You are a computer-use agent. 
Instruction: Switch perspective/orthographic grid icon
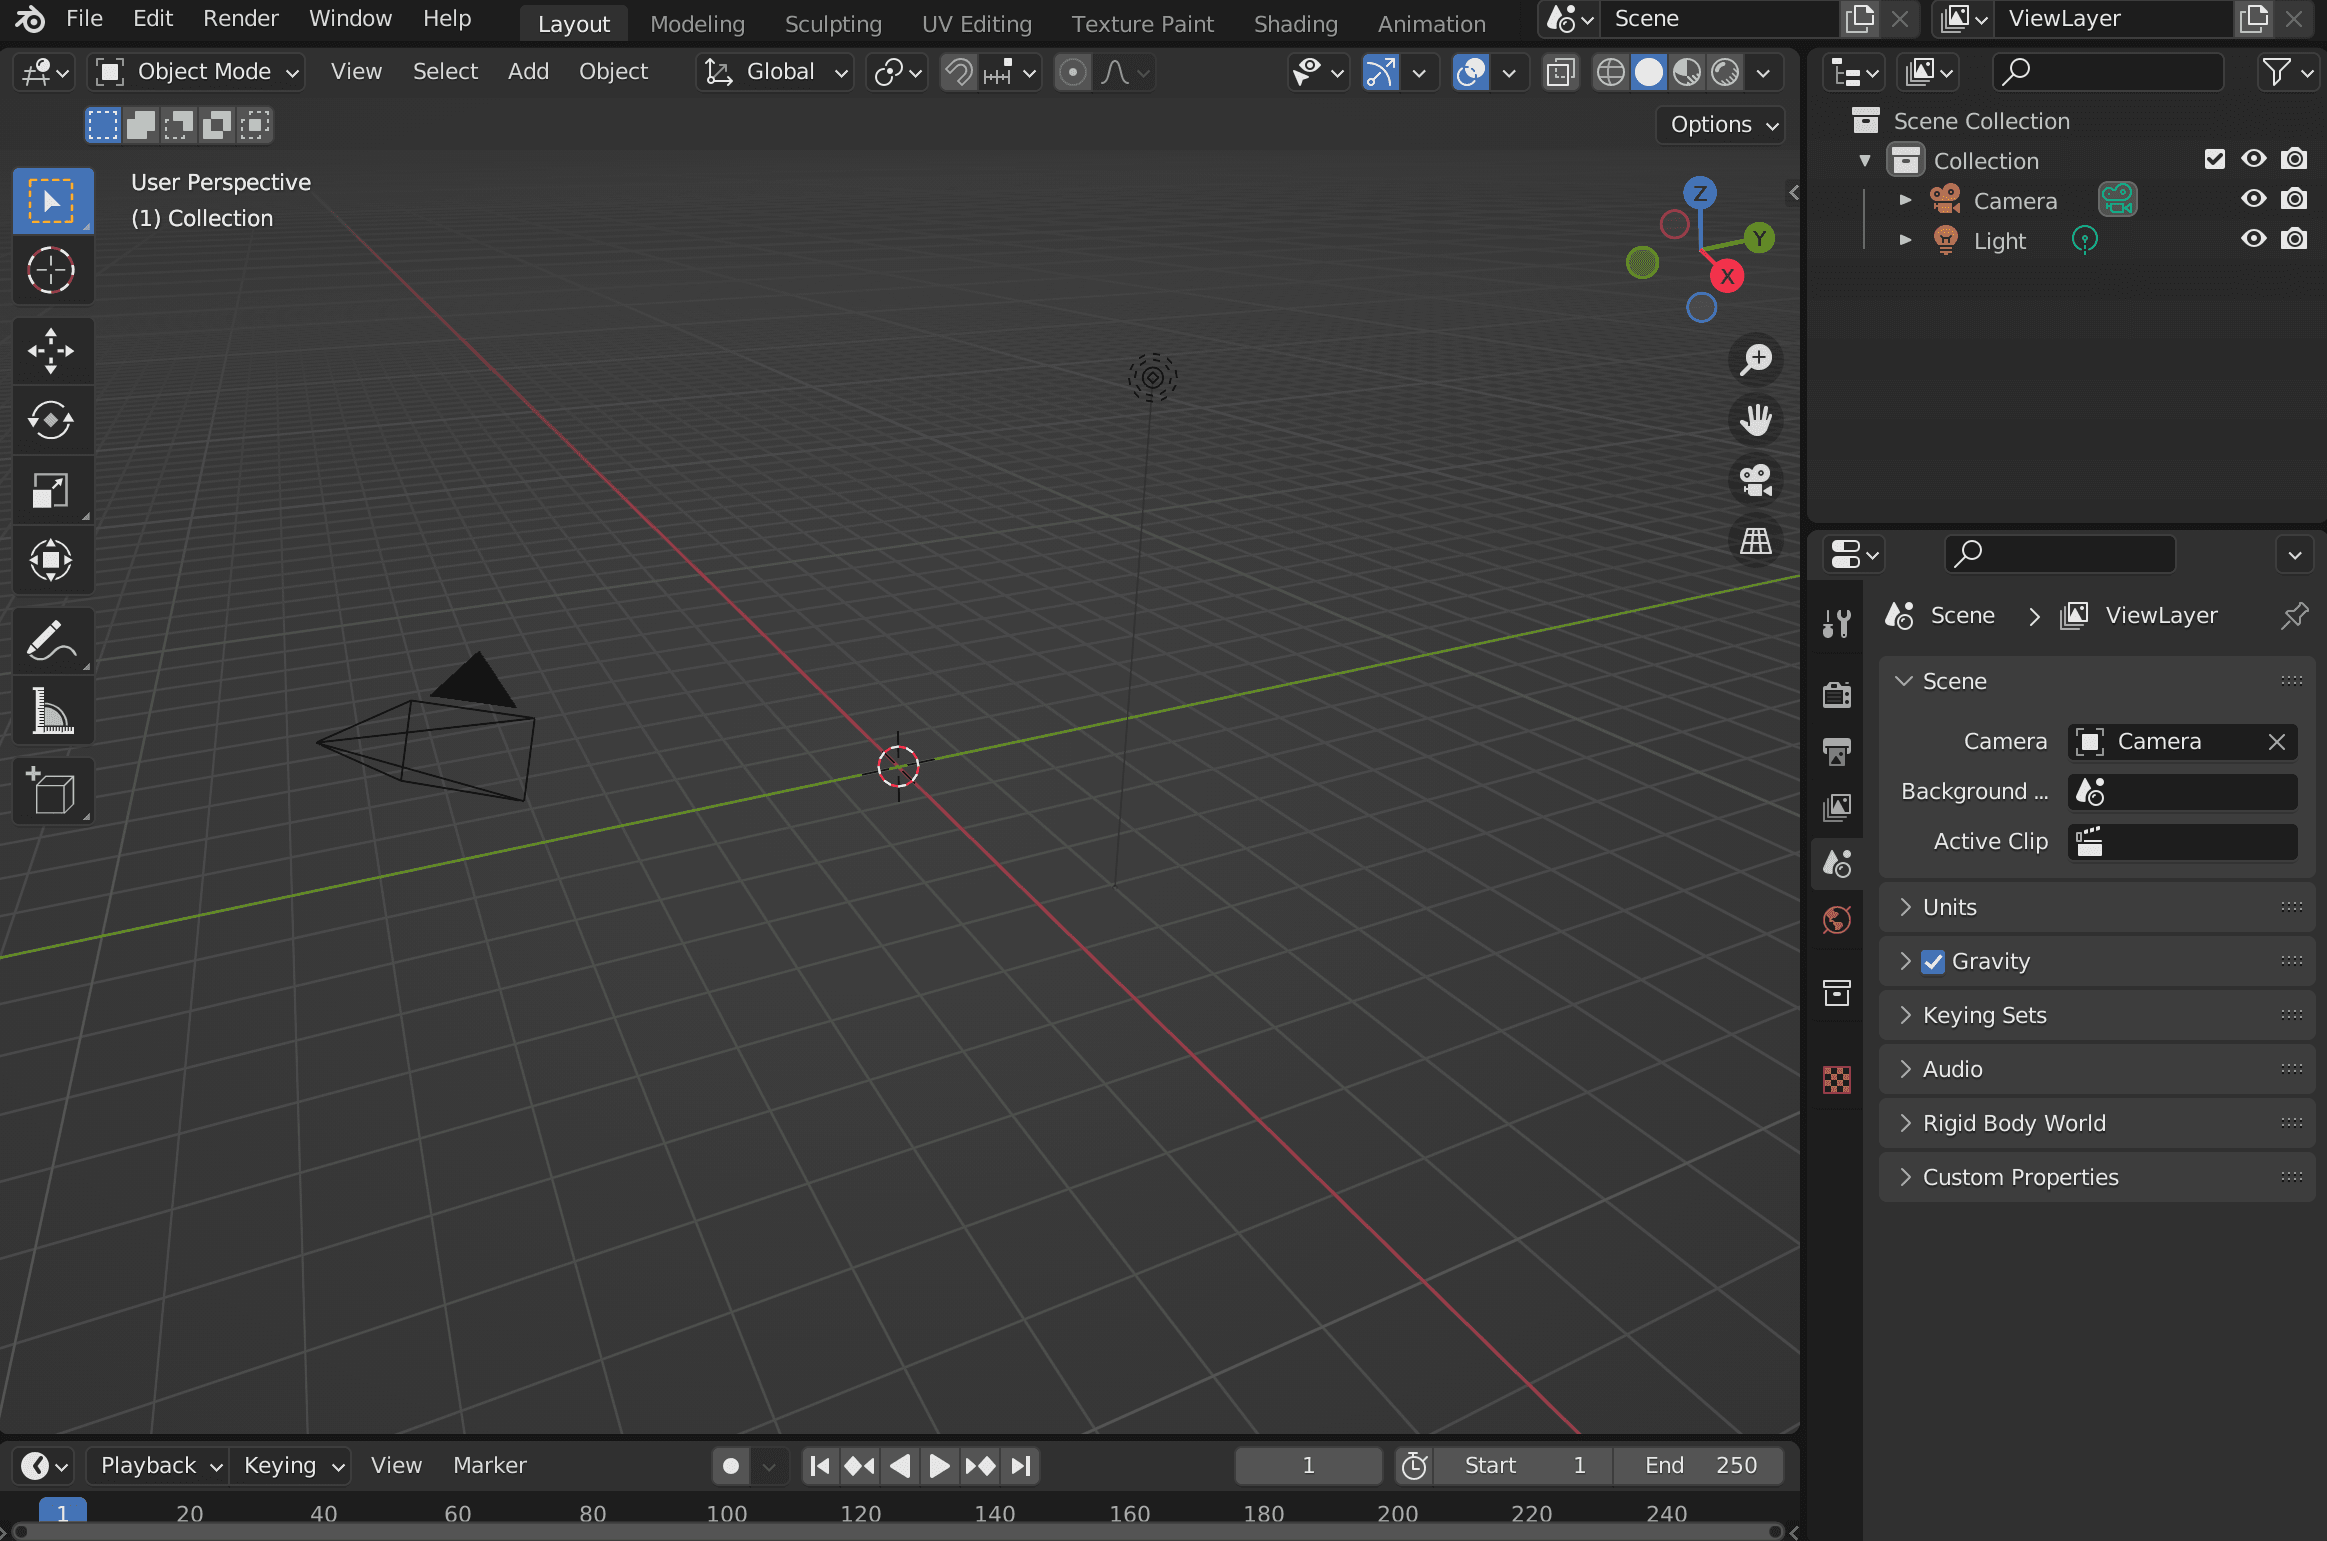coord(1755,541)
